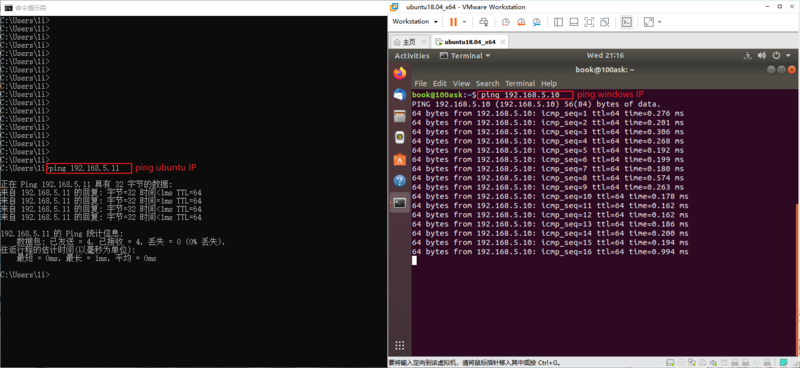Click the console view toolbar icon

627,22
